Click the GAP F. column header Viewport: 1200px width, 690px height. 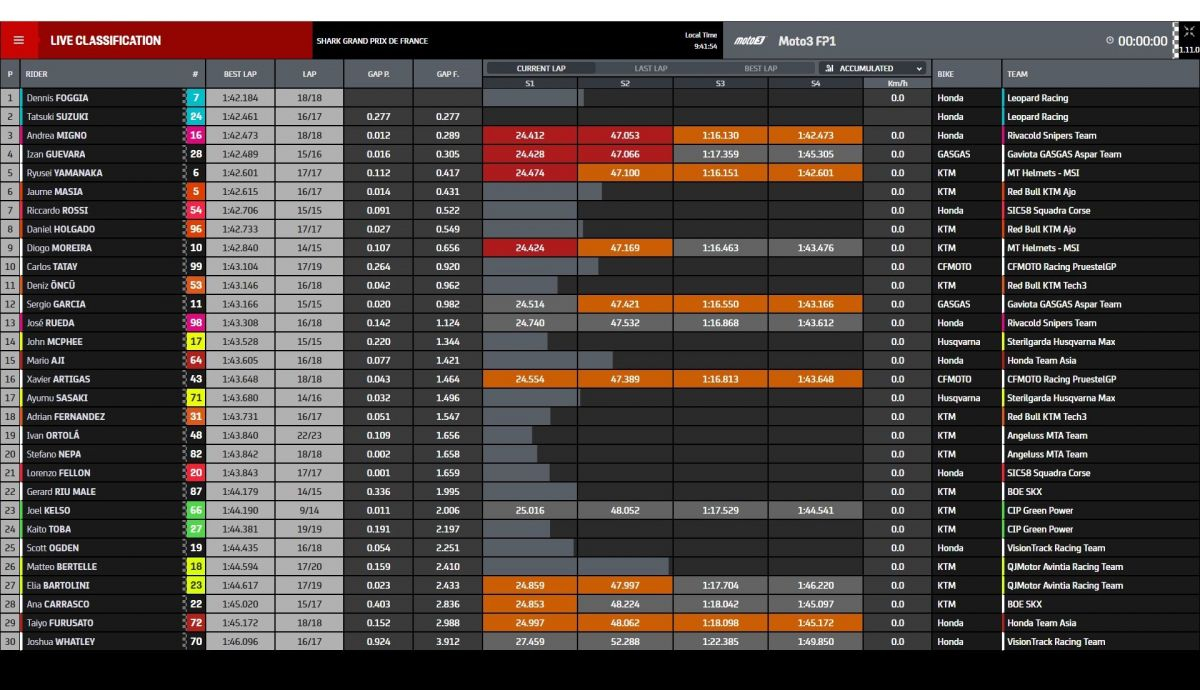447,74
